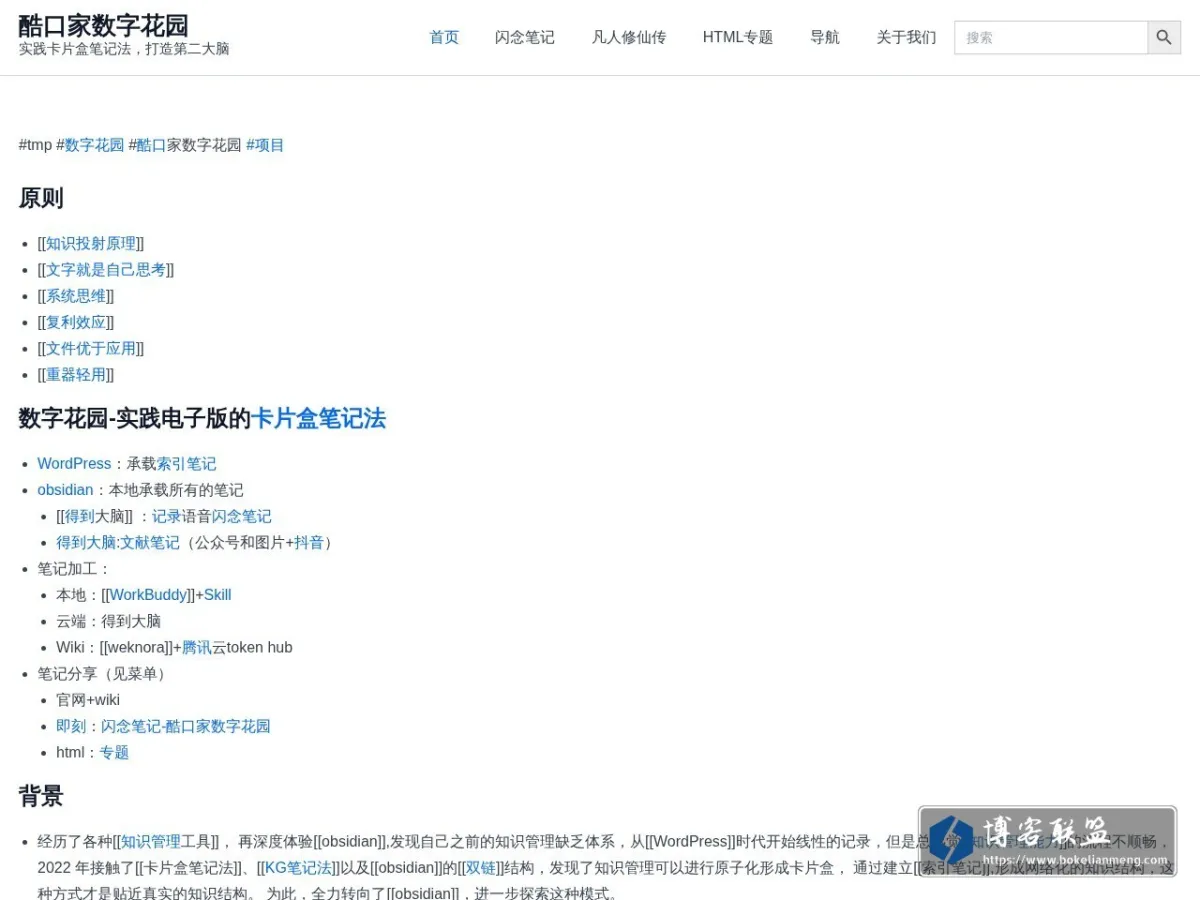The height and width of the screenshot is (900, 1200).
Task: Open the 复利效应 link
Action: [76, 322]
